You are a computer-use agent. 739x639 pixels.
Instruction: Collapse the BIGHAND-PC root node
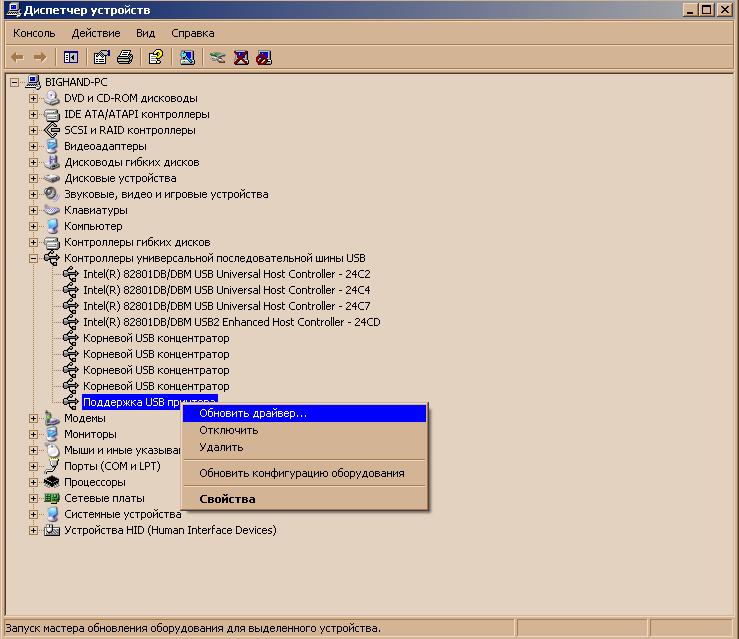coord(14,82)
